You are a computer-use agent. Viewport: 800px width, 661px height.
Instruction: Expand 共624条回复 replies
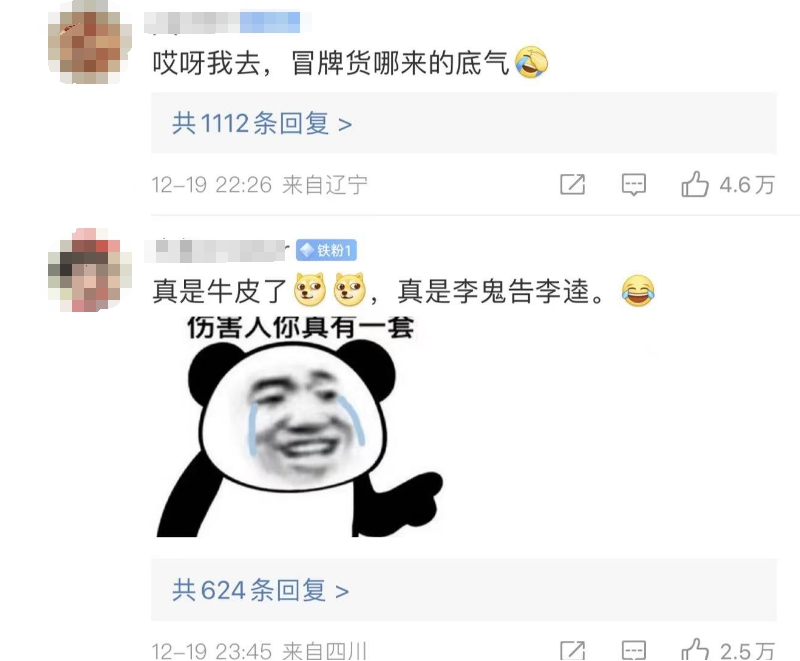pyautogui.click(x=260, y=591)
